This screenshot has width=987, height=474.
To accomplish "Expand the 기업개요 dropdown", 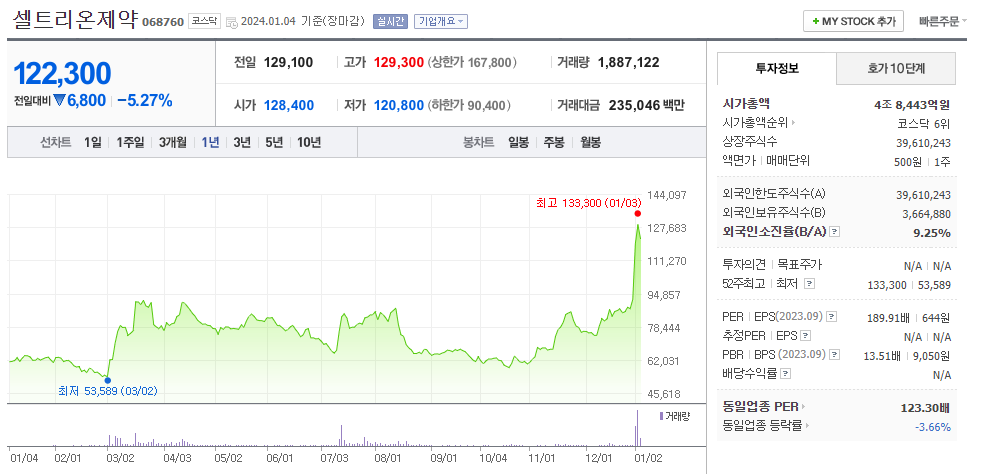I will click(x=441, y=21).
